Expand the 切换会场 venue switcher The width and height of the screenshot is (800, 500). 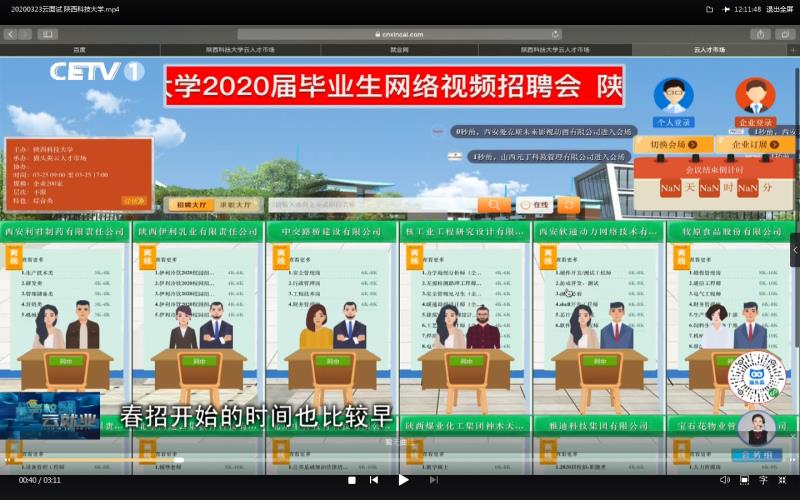pos(672,144)
